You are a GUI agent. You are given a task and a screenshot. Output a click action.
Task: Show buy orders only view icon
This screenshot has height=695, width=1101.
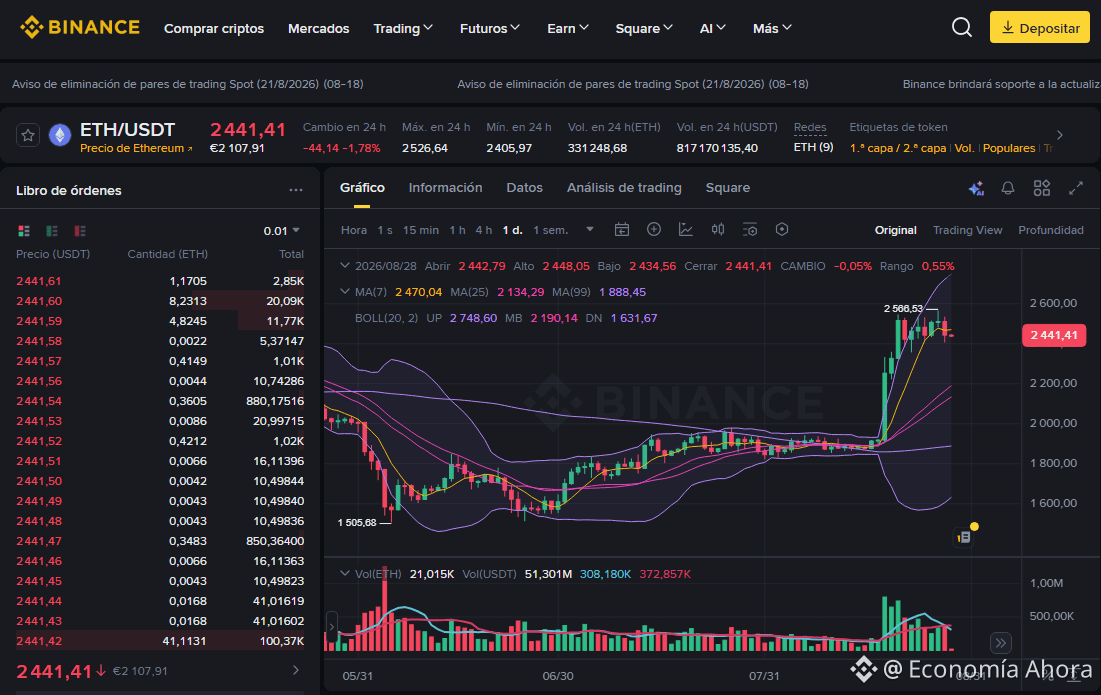click(52, 231)
